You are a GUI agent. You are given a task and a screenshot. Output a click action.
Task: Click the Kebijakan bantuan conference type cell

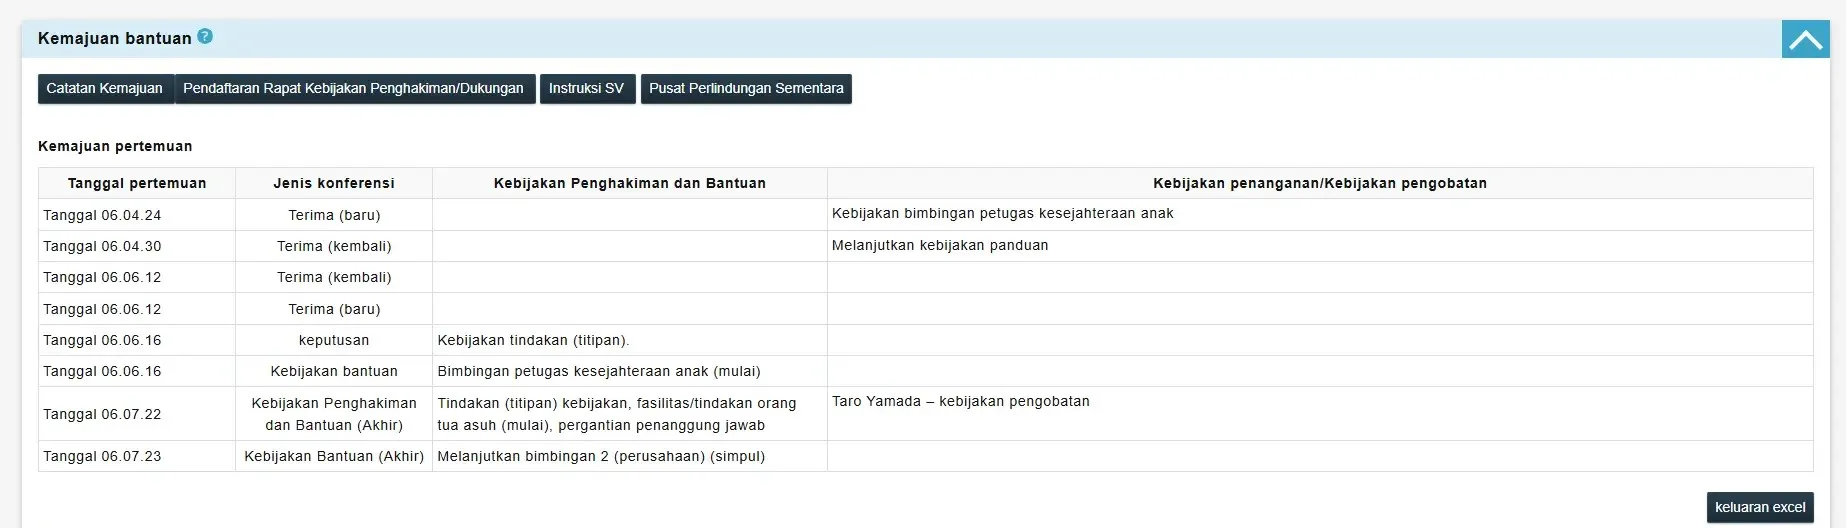(x=334, y=371)
